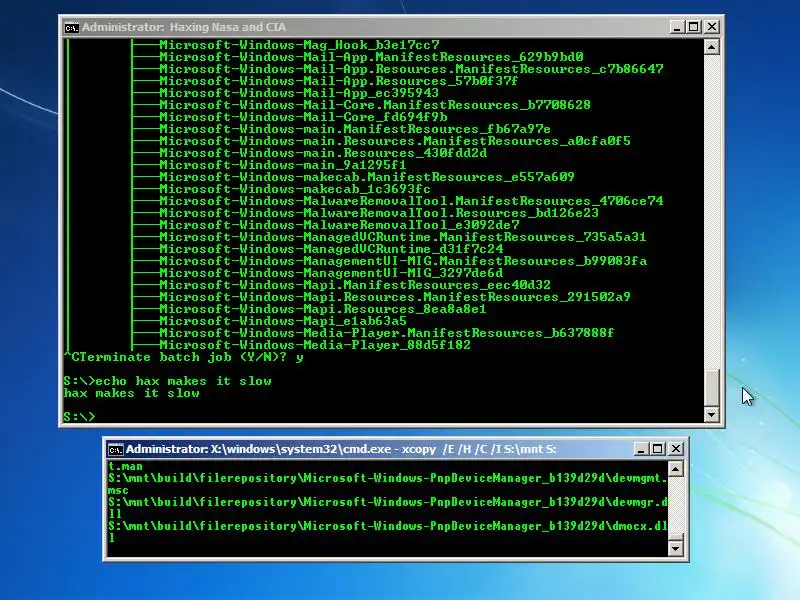This screenshot has width=800, height=600.
Task: Click the devmgr.dll path in xcopy window
Action: 388,508
